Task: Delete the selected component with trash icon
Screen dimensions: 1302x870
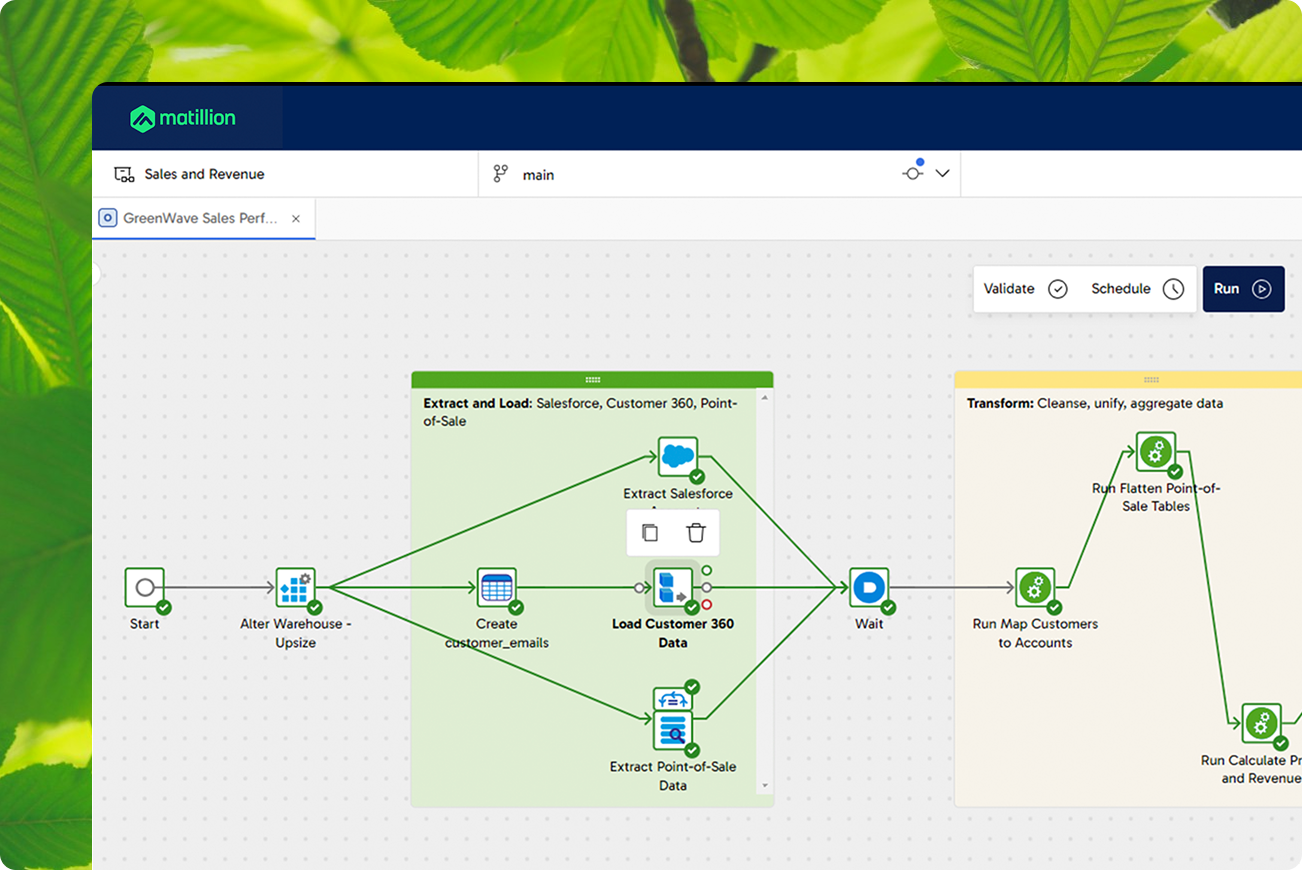Action: point(696,533)
